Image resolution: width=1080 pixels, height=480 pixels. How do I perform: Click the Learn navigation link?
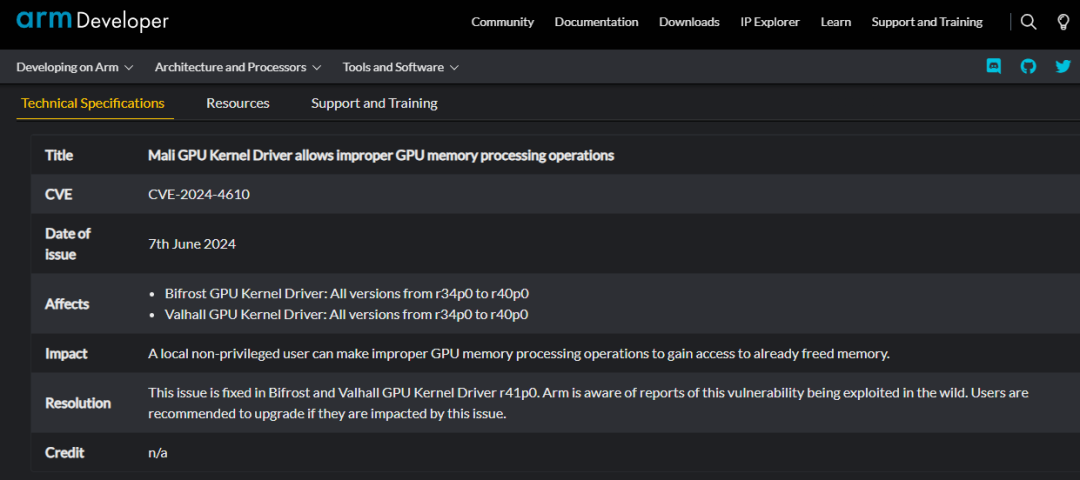pos(836,22)
